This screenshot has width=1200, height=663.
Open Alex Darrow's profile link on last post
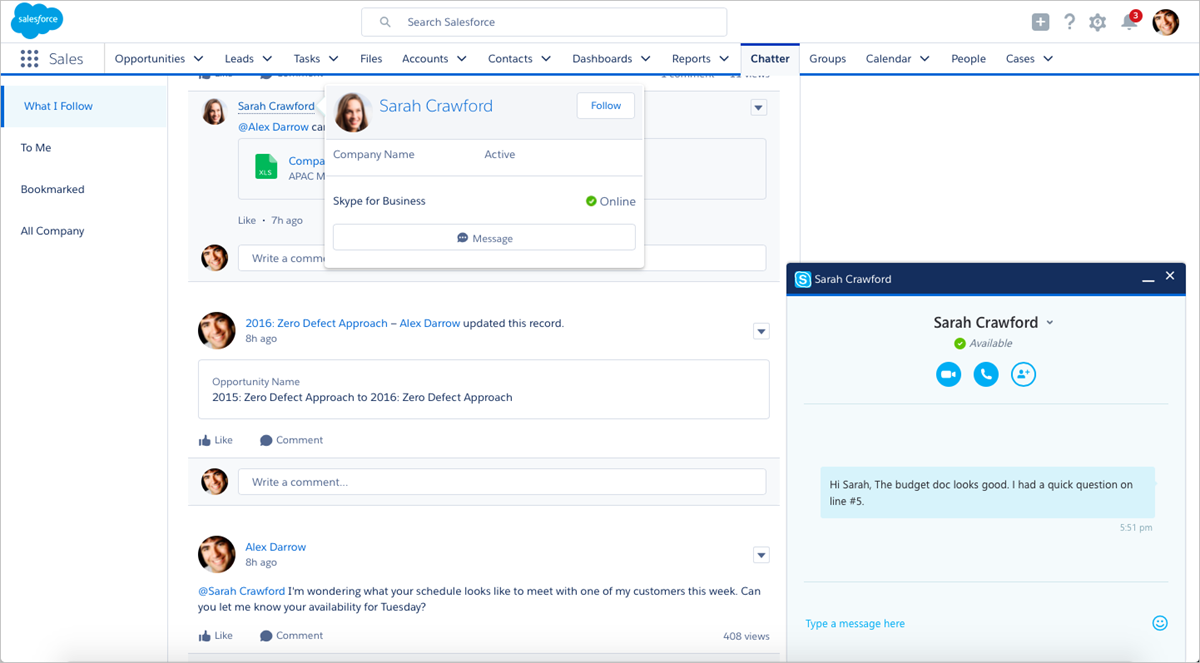click(276, 547)
